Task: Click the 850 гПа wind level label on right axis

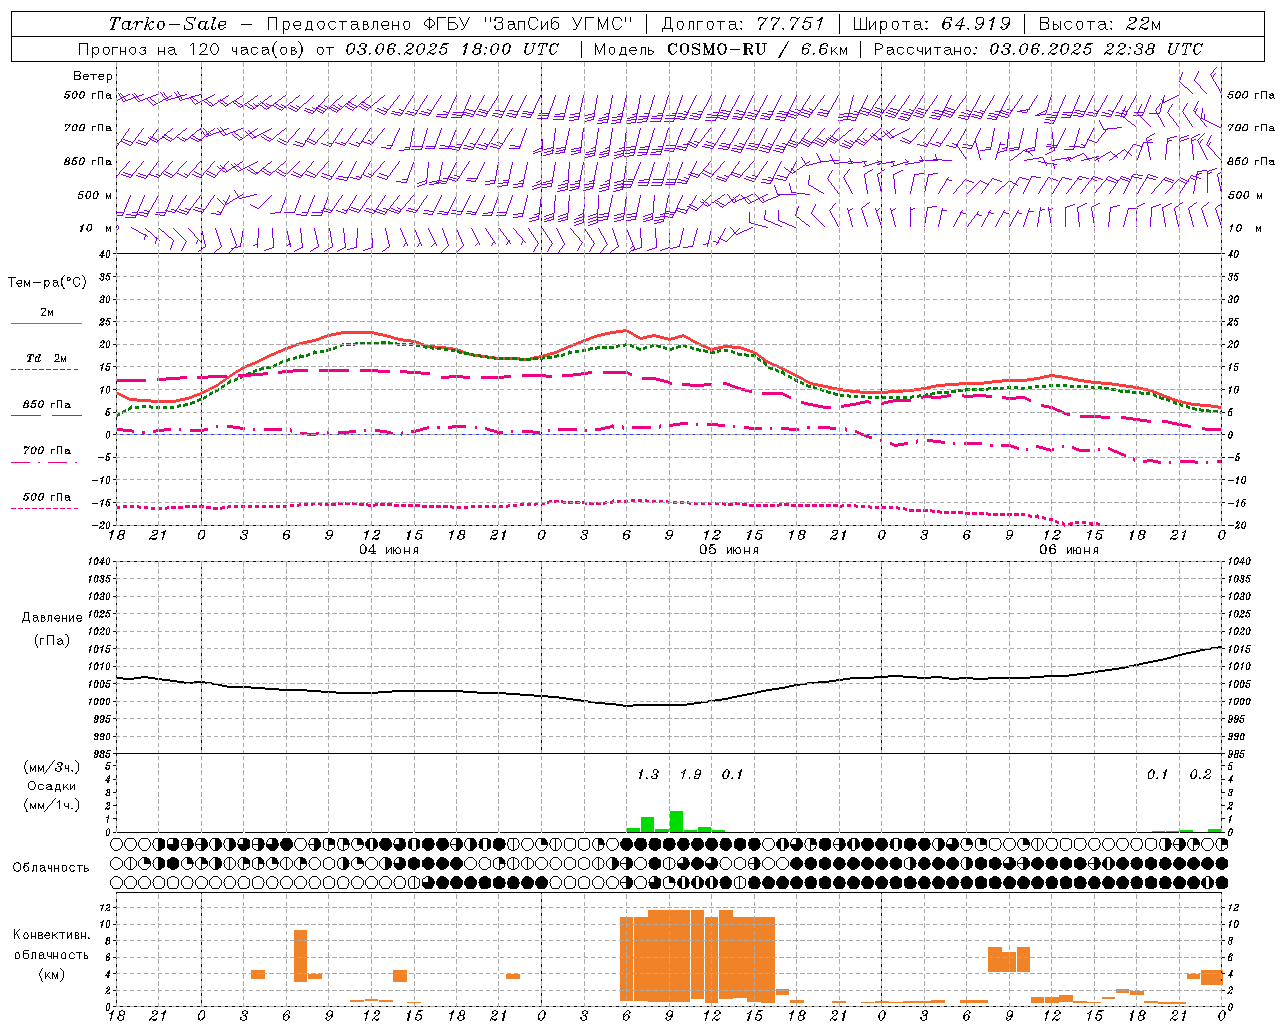Action: (1251, 161)
